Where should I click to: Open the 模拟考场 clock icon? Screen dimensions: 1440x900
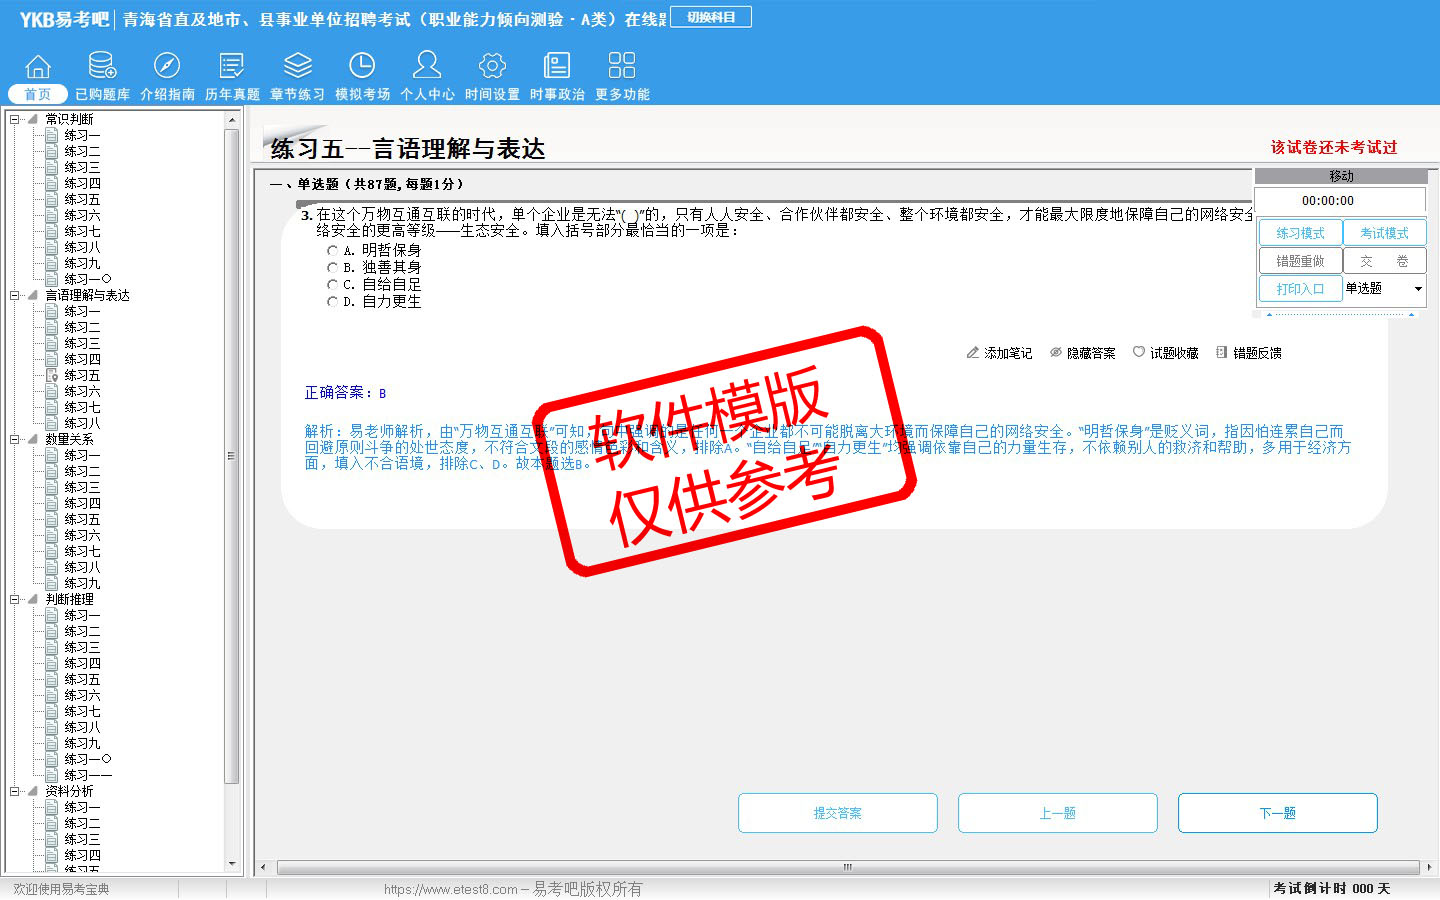point(362,67)
